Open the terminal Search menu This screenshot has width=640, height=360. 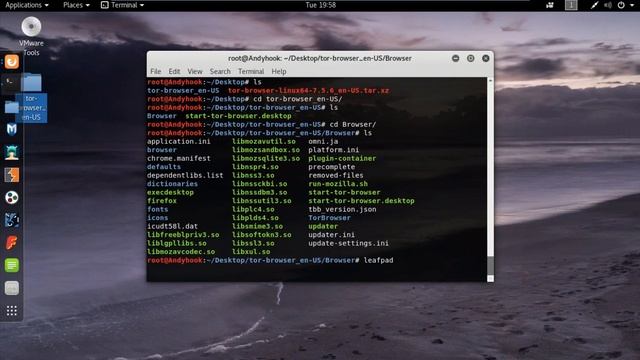220,71
